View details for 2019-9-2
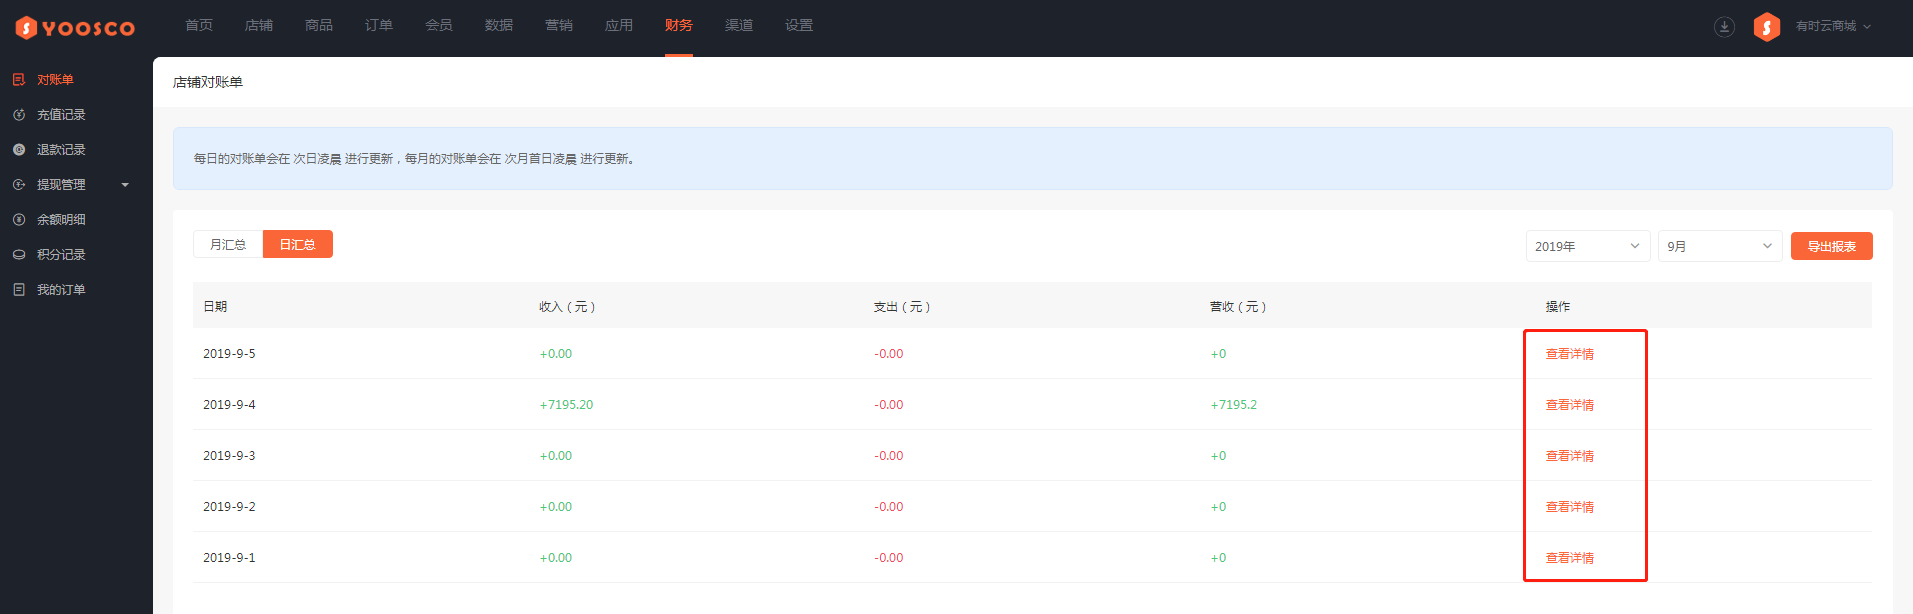Screen dimensions: 1913x614 pos(1570,507)
